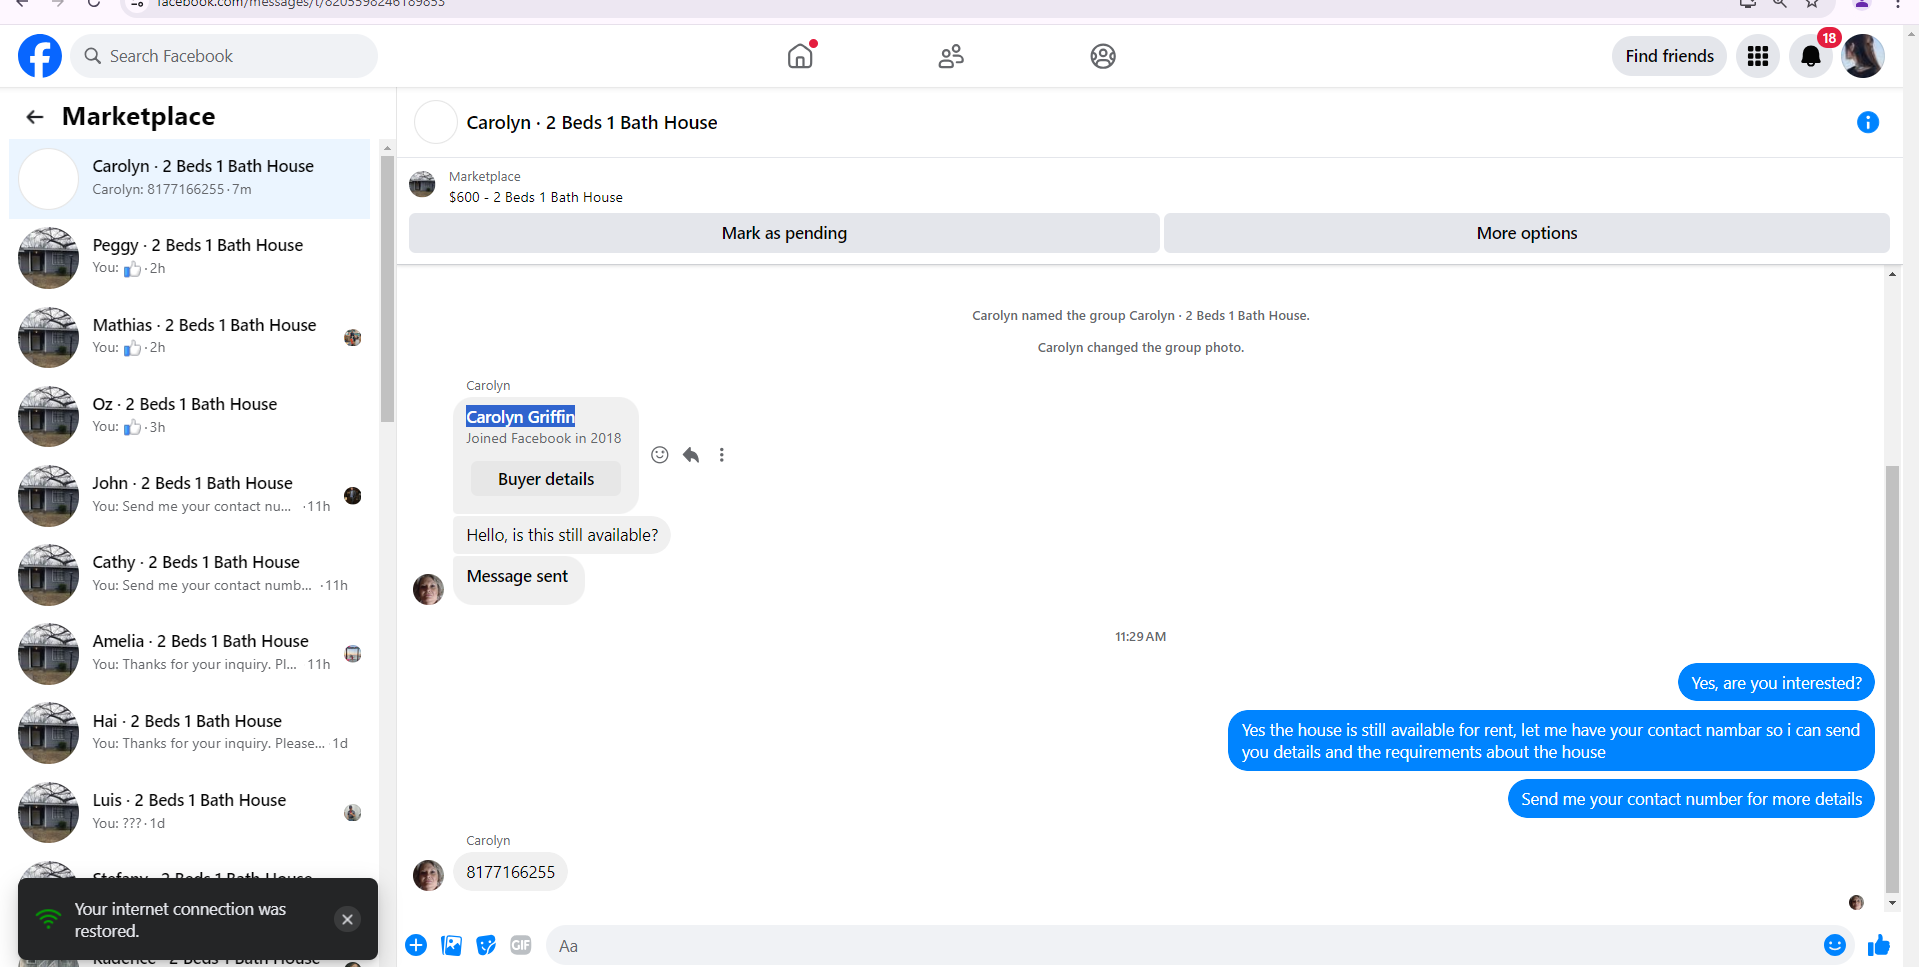Open conversation information icon
Screen dimensions: 1919x967
[1868, 122]
